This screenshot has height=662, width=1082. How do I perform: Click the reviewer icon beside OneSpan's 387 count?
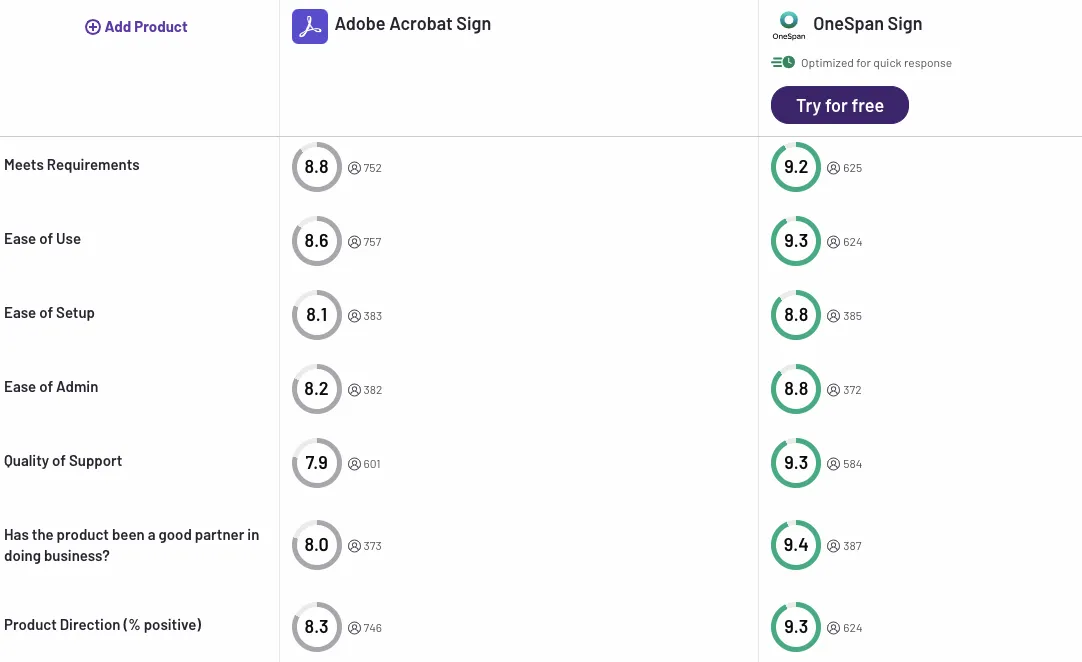(832, 546)
